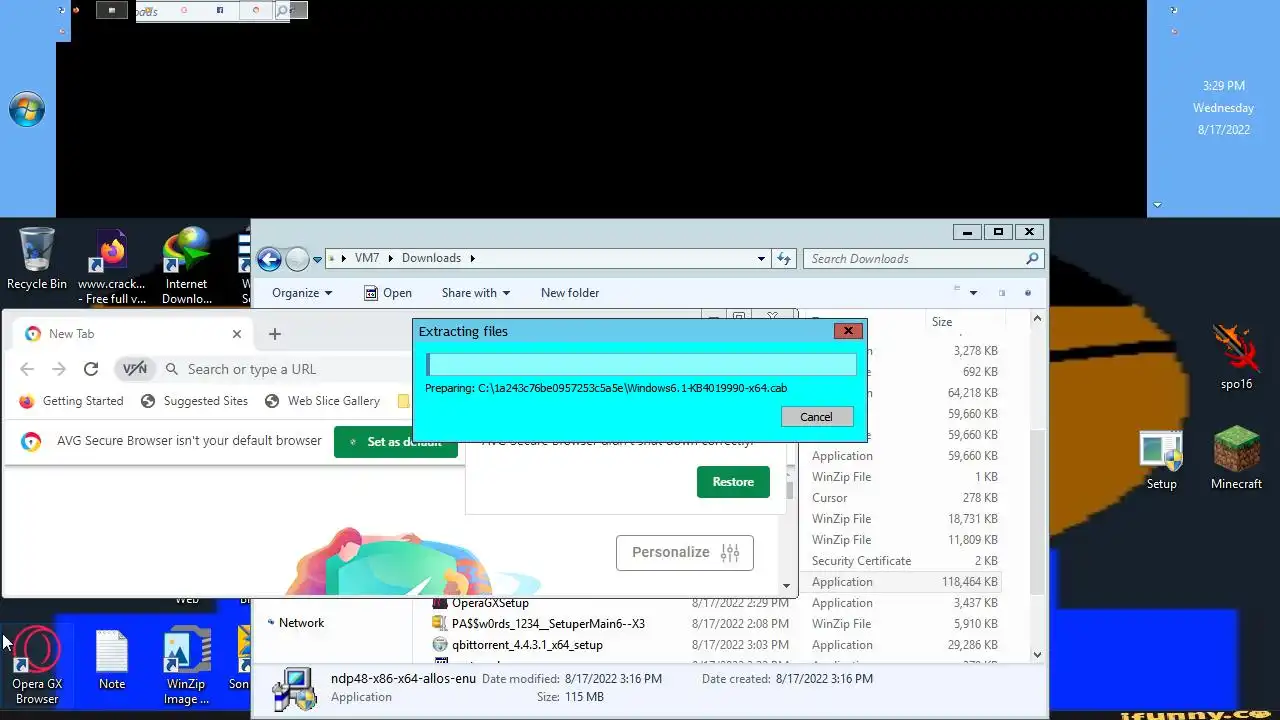Open the recent pages dropdown arrow
This screenshot has width=1280, height=720.
tap(317, 259)
